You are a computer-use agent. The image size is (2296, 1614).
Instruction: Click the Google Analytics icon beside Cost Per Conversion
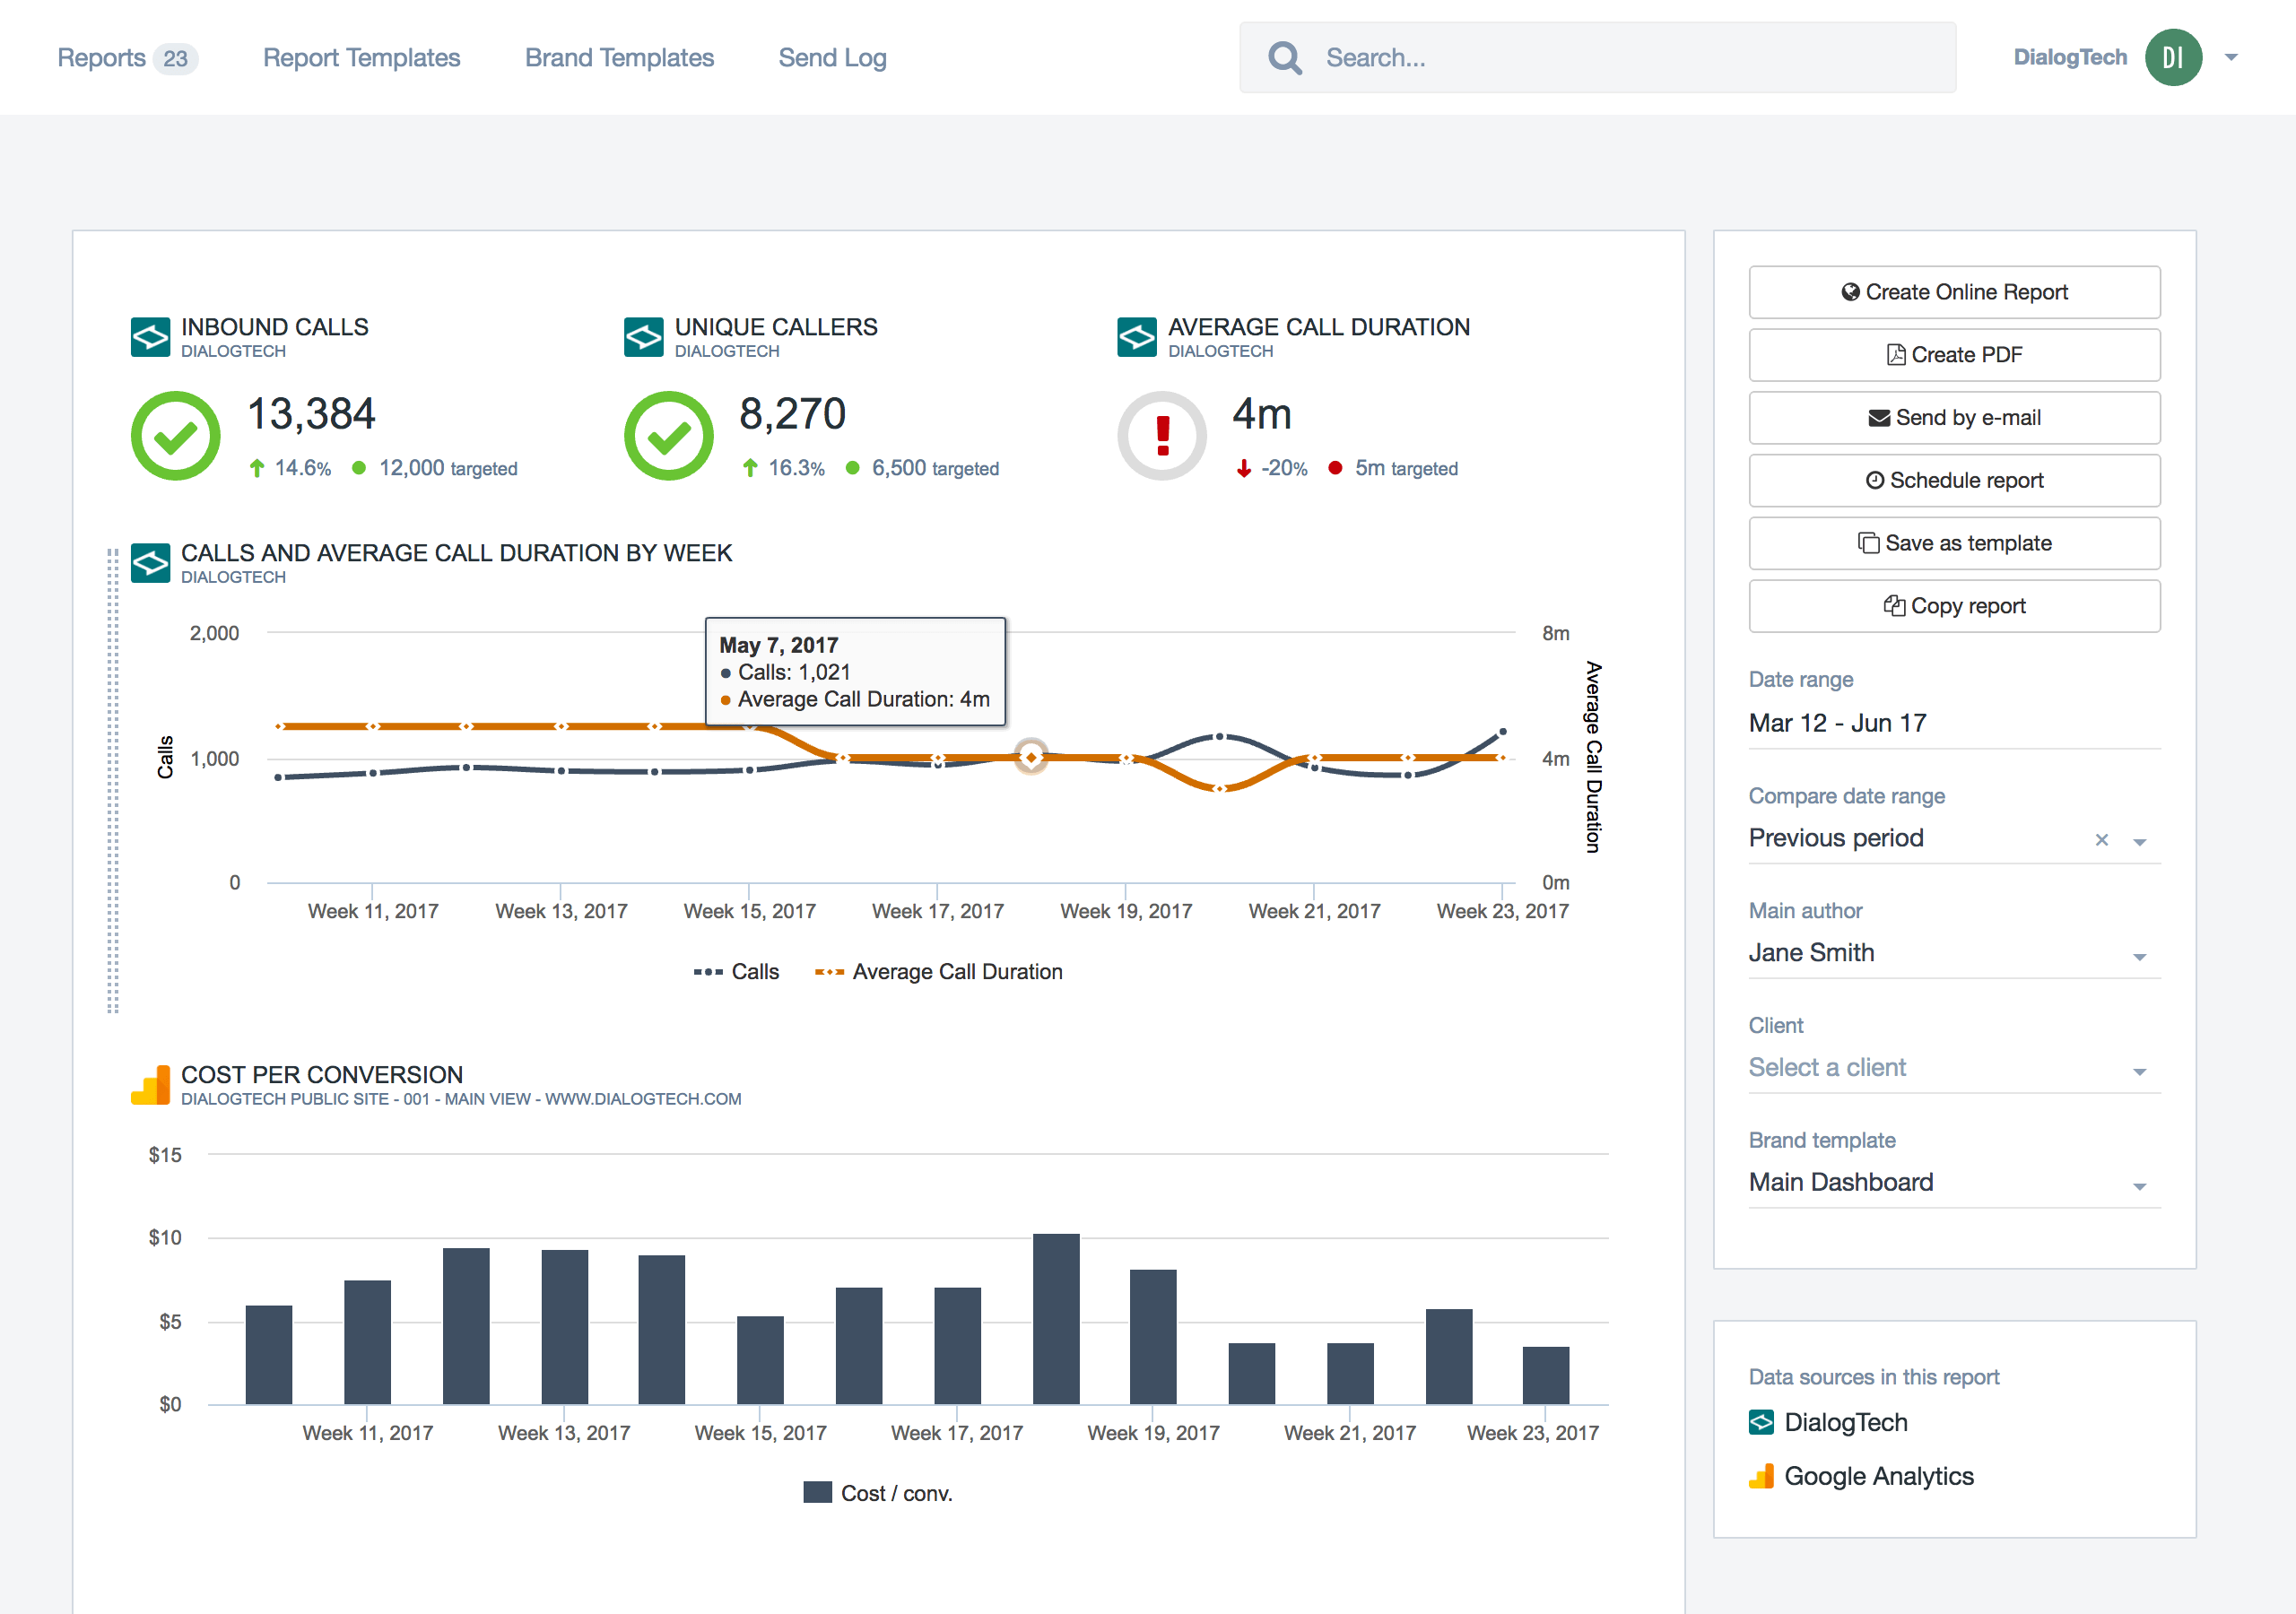[x=150, y=1085]
